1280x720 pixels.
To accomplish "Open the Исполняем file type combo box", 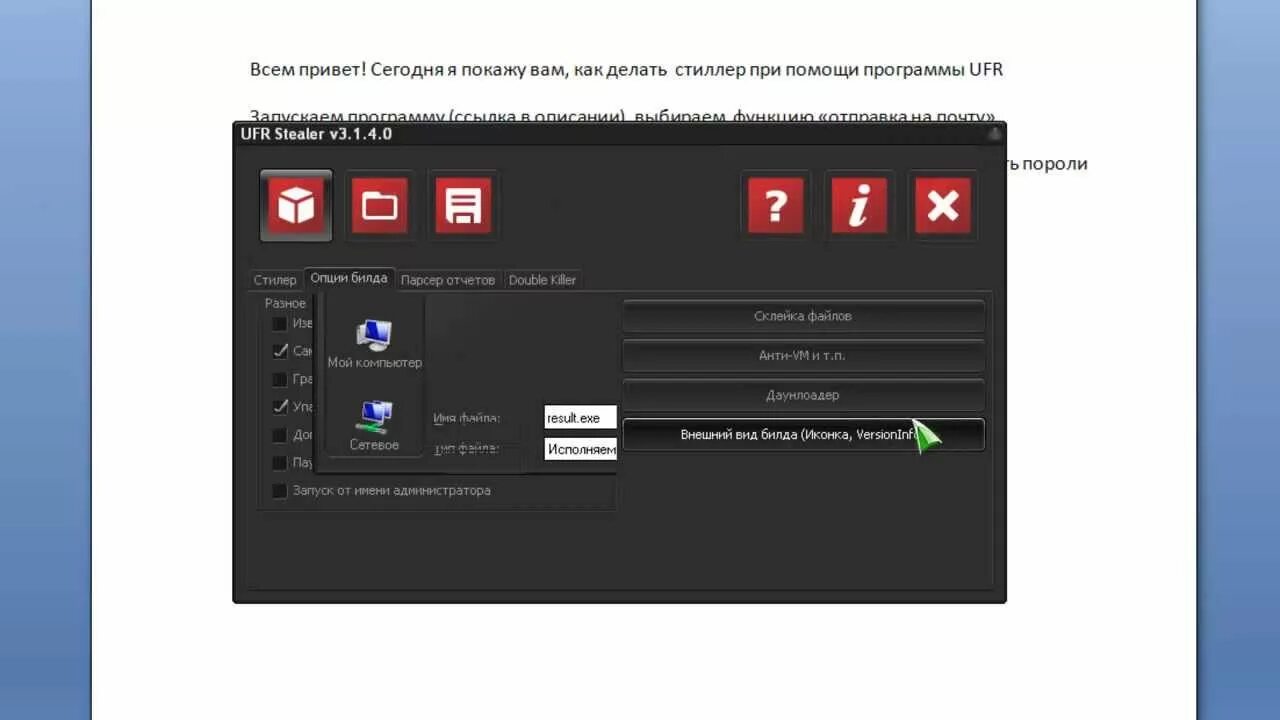I will (x=580, y=450).
